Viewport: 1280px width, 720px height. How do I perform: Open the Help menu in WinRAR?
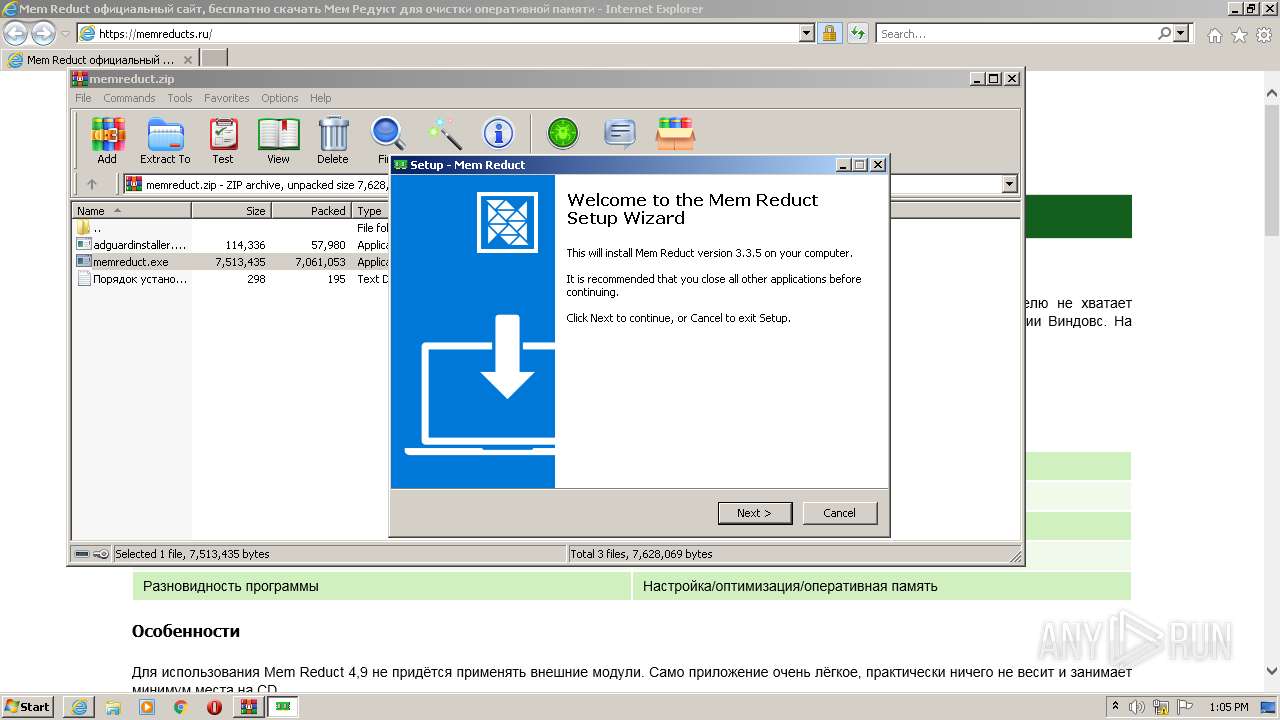(x=320, y=98)
